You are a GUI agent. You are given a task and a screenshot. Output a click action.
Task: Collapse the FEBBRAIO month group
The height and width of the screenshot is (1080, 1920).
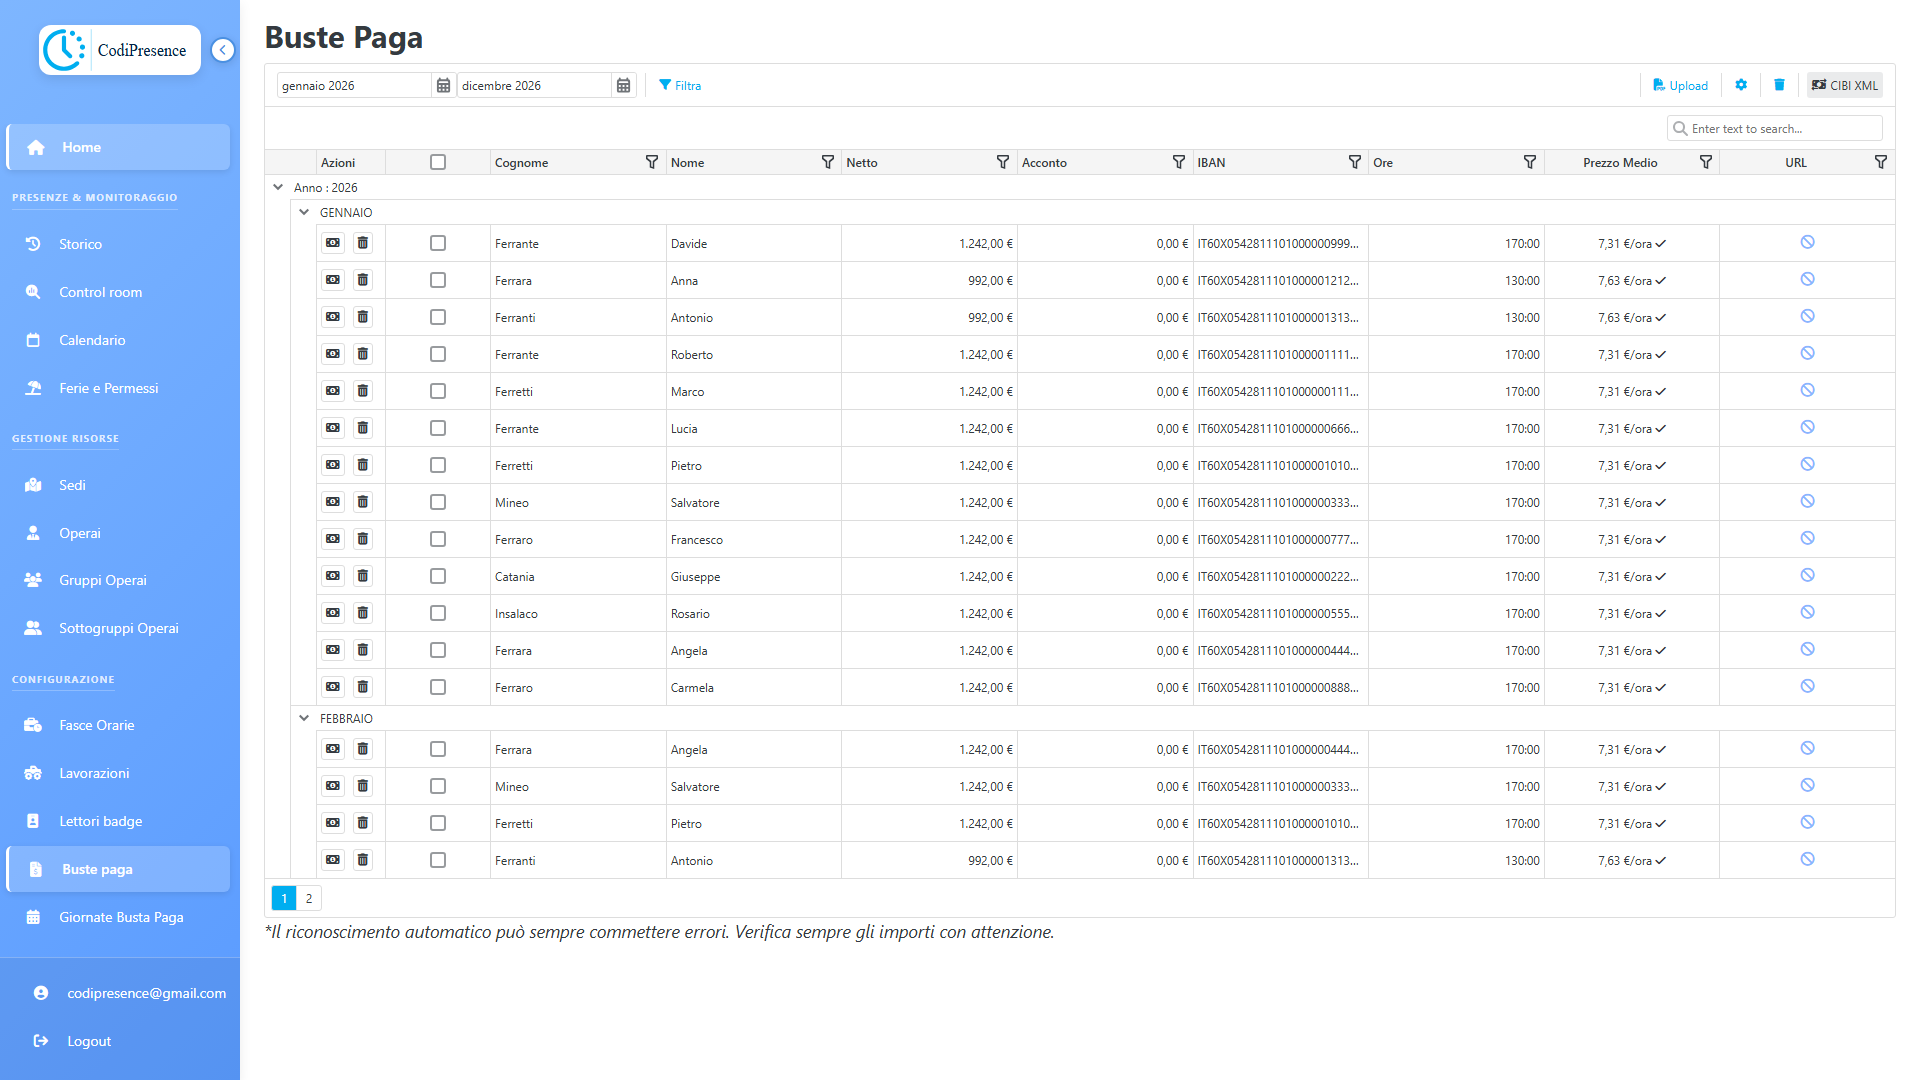(304, 718)
